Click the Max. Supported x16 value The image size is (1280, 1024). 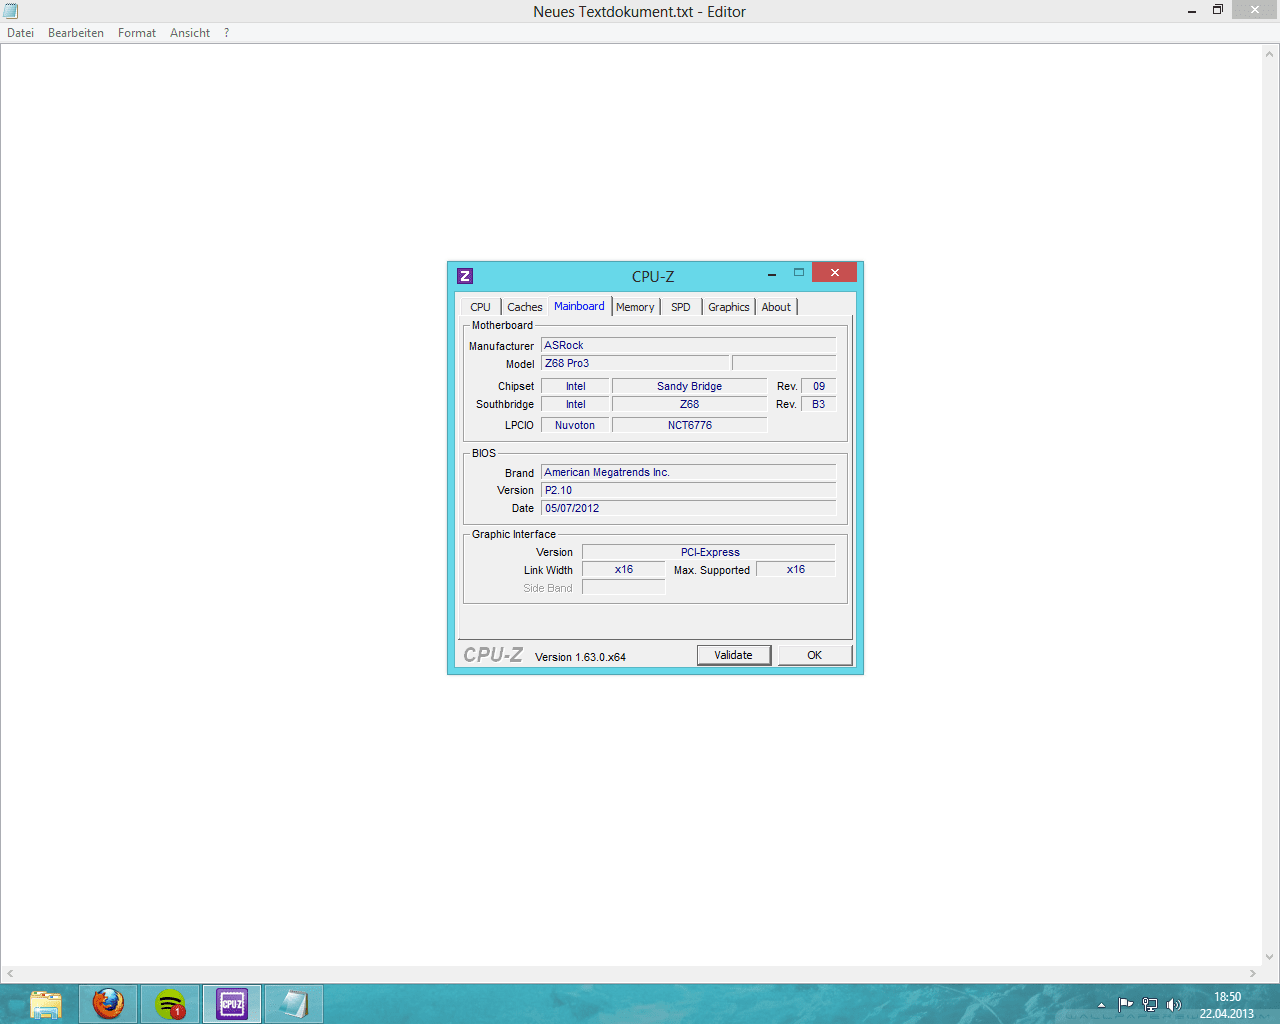(796, 569)
